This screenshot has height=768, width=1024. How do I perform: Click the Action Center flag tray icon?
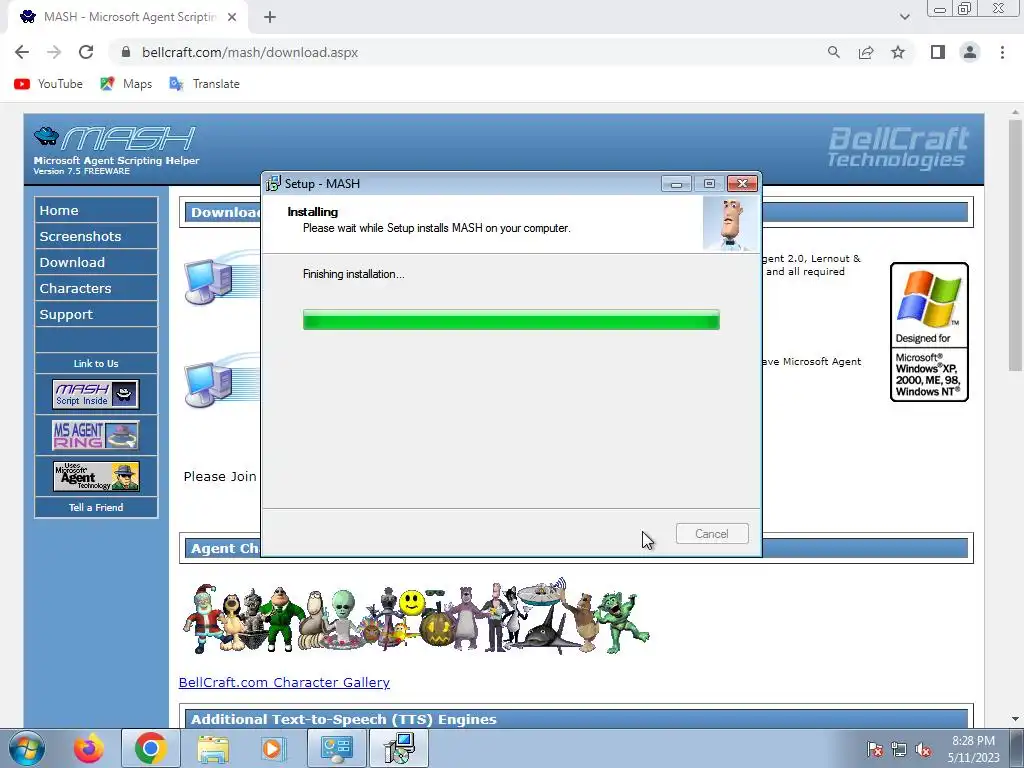[x=874, y=750]
